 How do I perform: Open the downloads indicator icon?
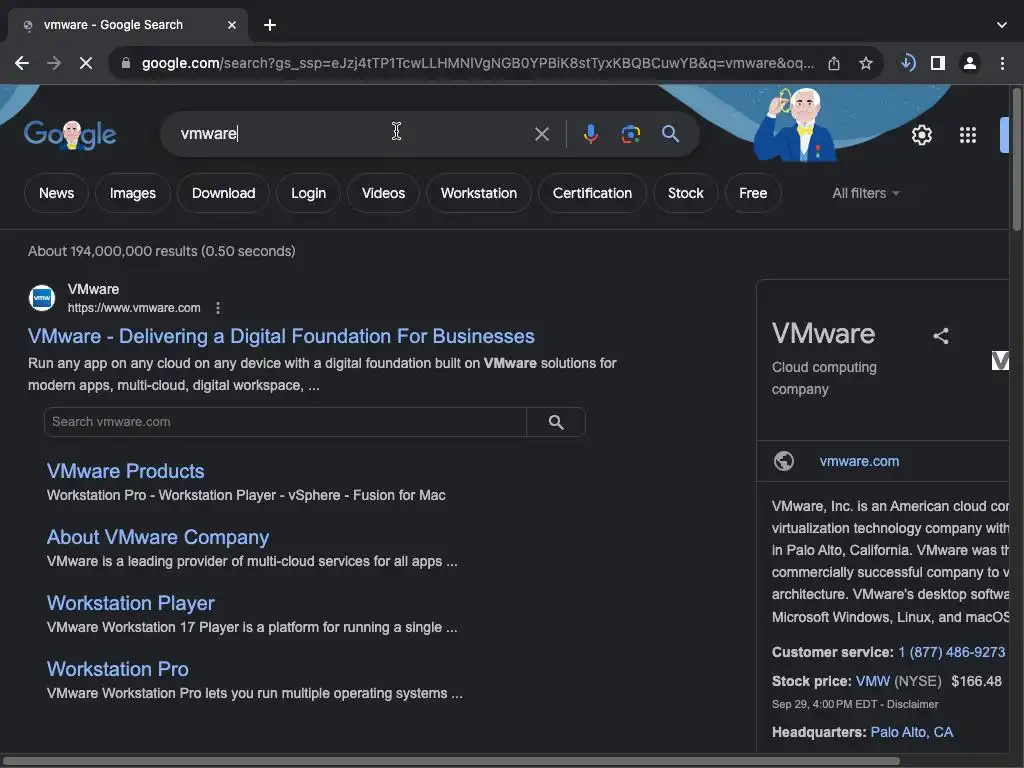point(908,63)
